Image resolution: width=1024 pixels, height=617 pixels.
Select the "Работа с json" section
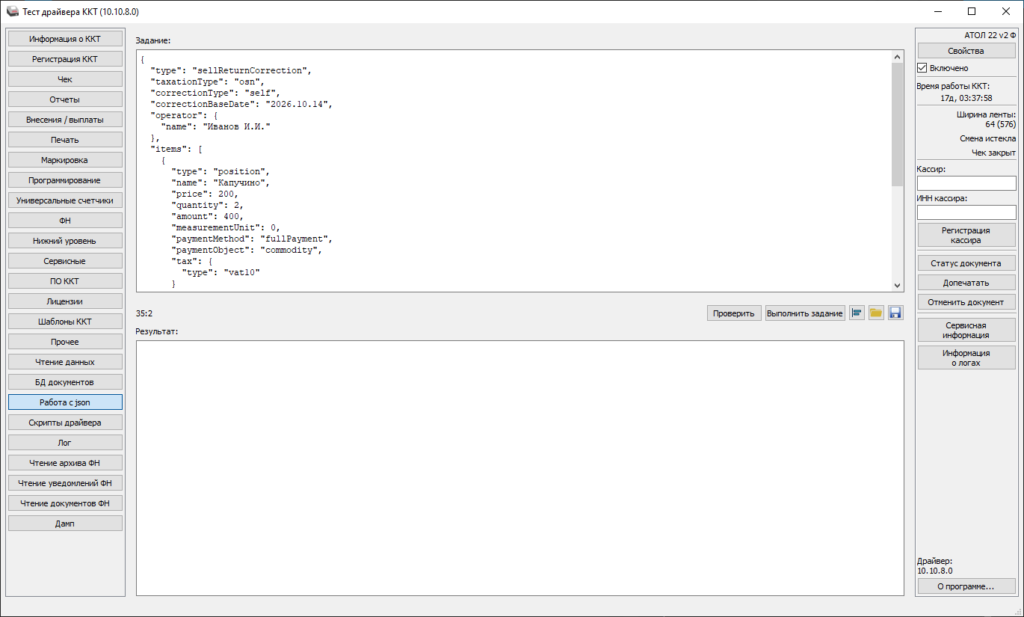pyautogui.click(x=65, y=403)
